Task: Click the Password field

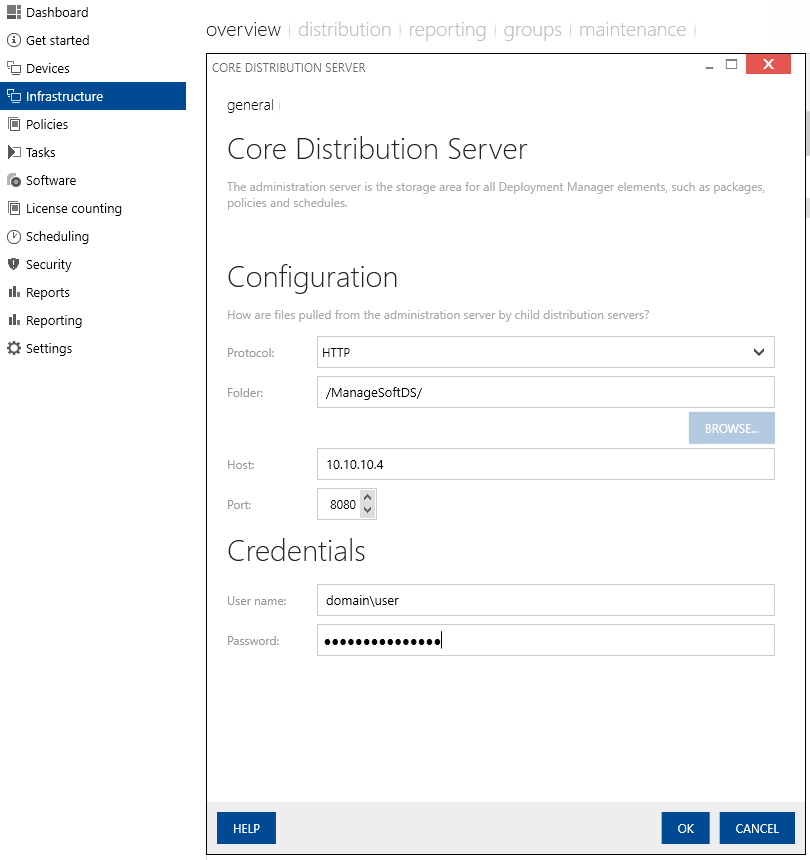Action: (546, 640)
